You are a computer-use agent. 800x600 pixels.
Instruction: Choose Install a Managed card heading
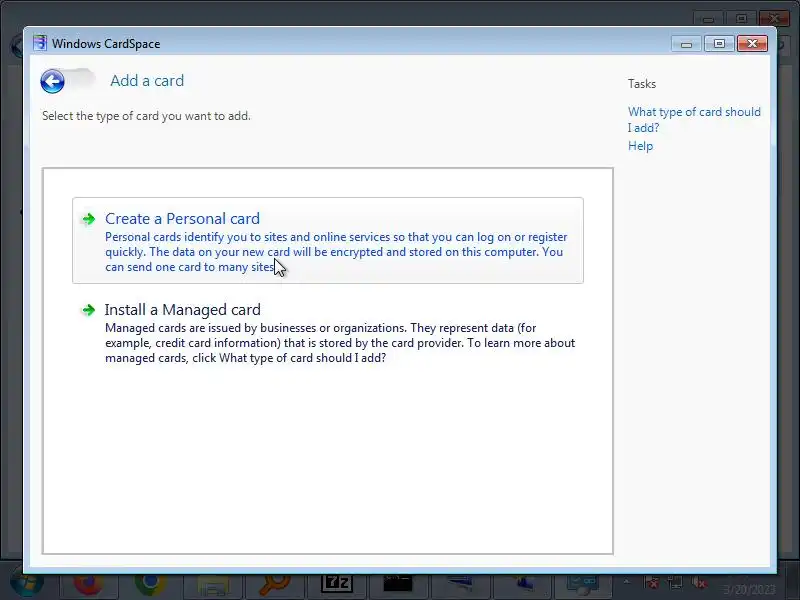coord(183,310)
